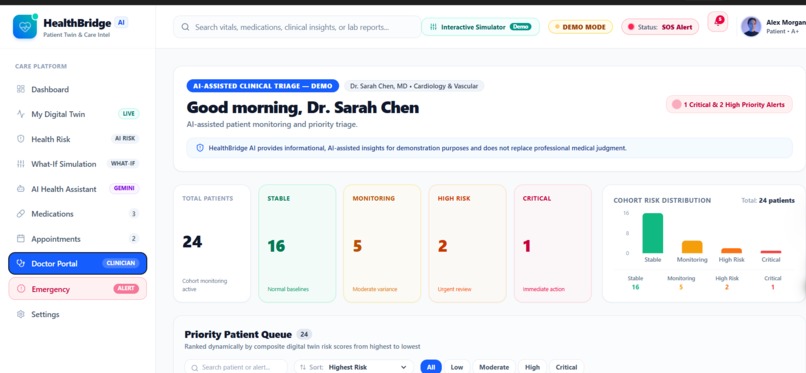Image resolution: width=806 pixels, height=373 pixels.
Task: Open the notifications bell icon
Action: coord(718,22)
